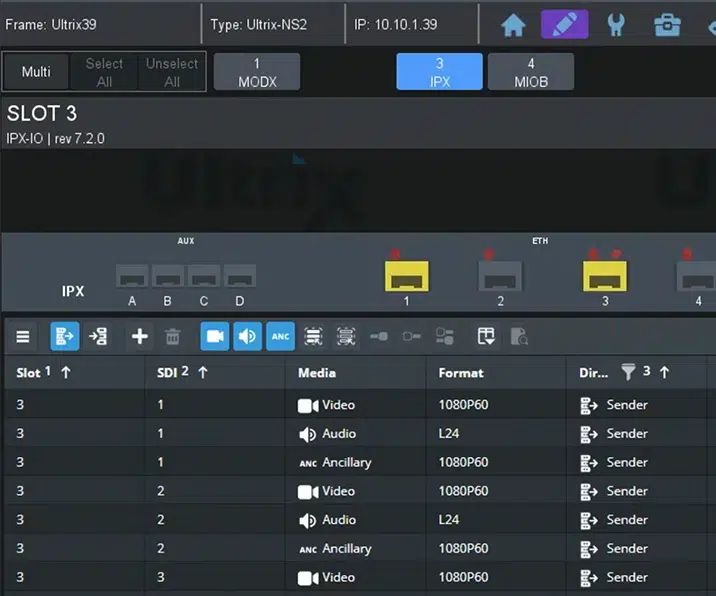This screenshot has height=596, width=716.
Task: Toggle the Audio media filter
Action: (x=247, y=337)
